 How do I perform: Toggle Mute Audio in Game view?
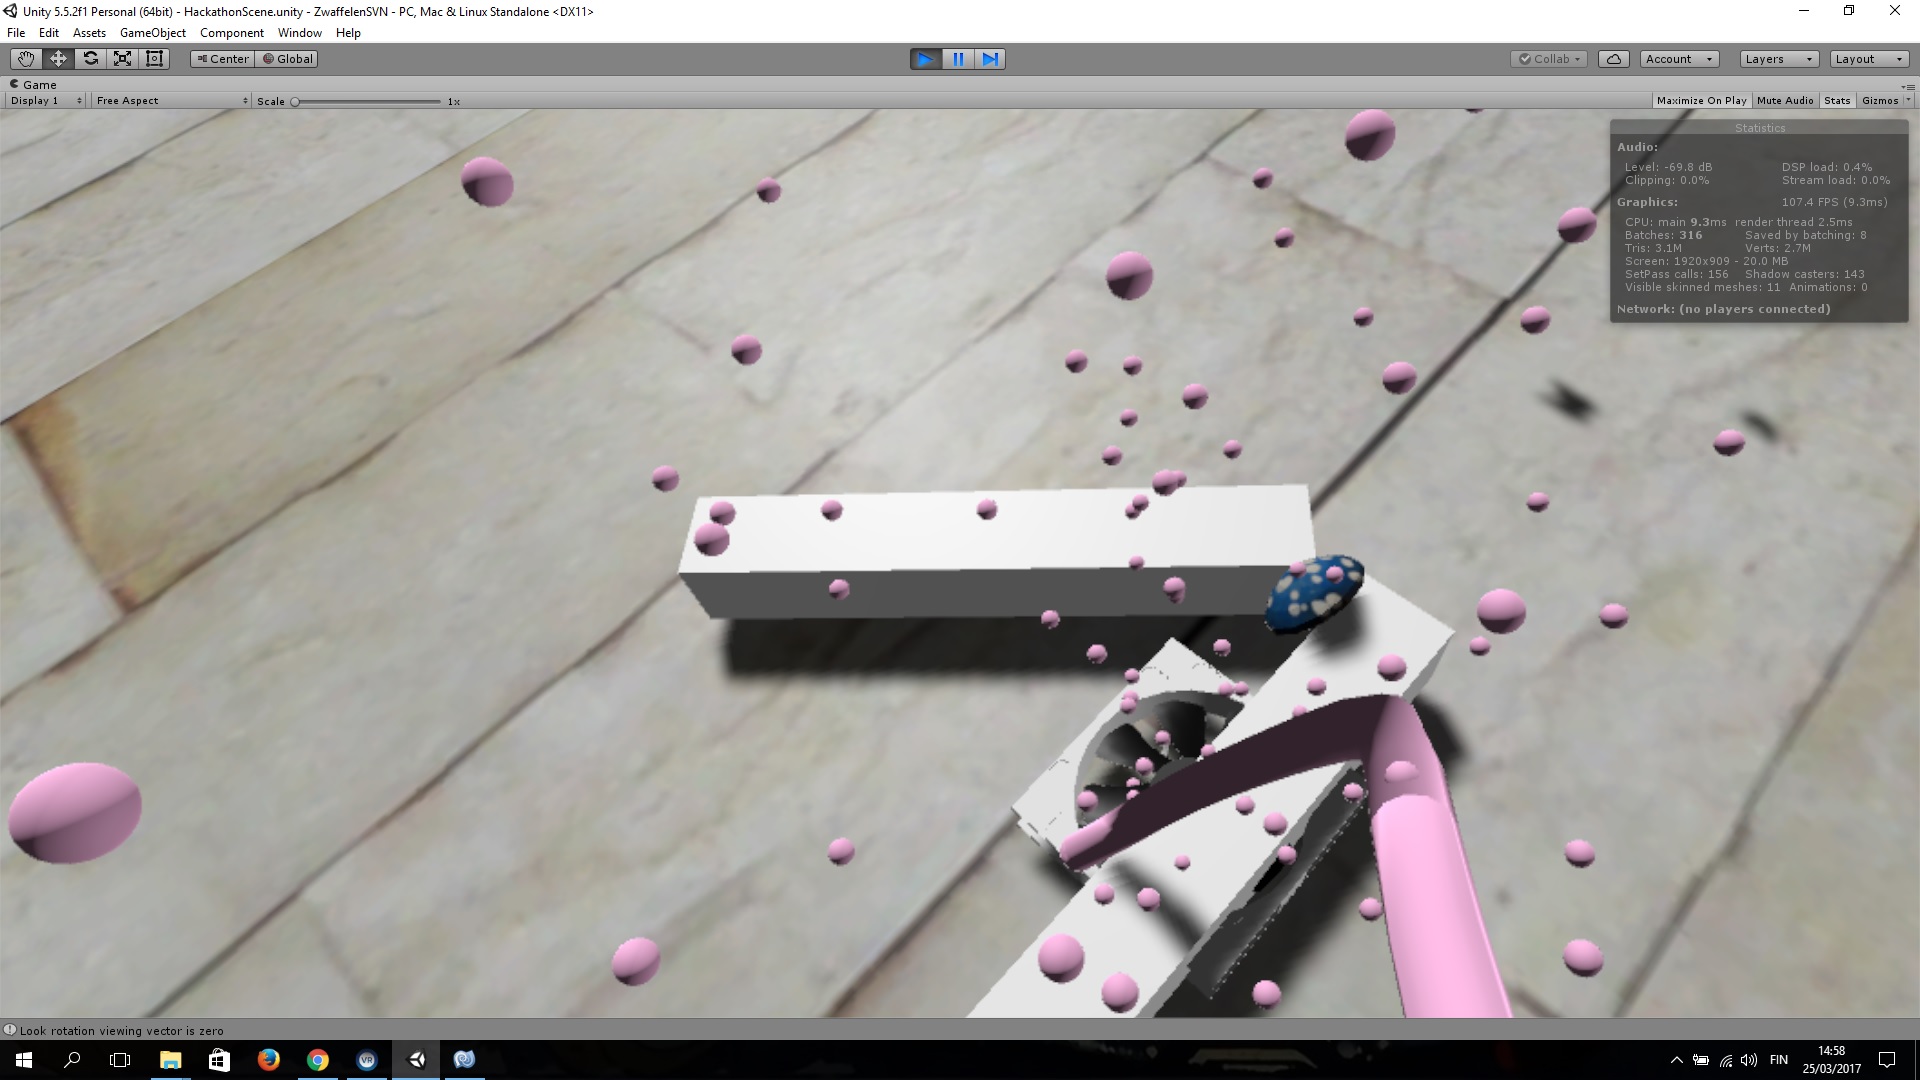[x=1784, y=100]
